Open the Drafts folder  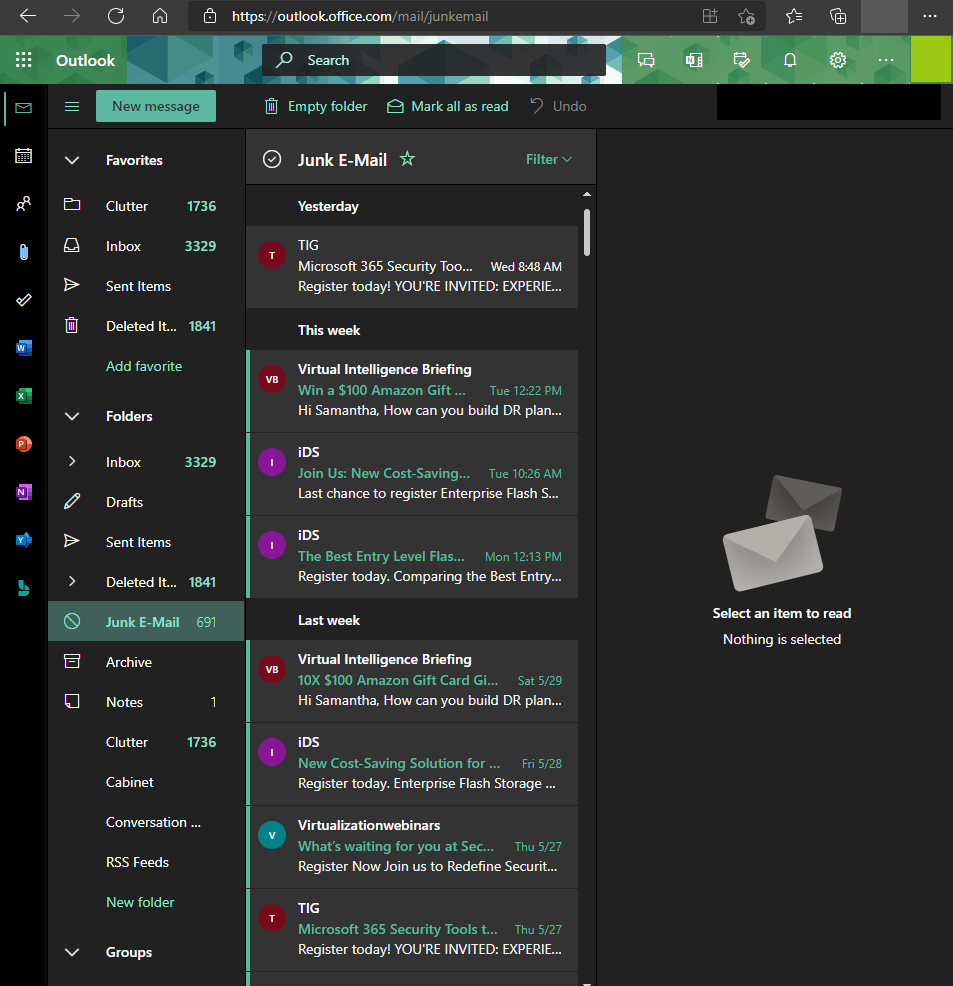click(146, 502)
